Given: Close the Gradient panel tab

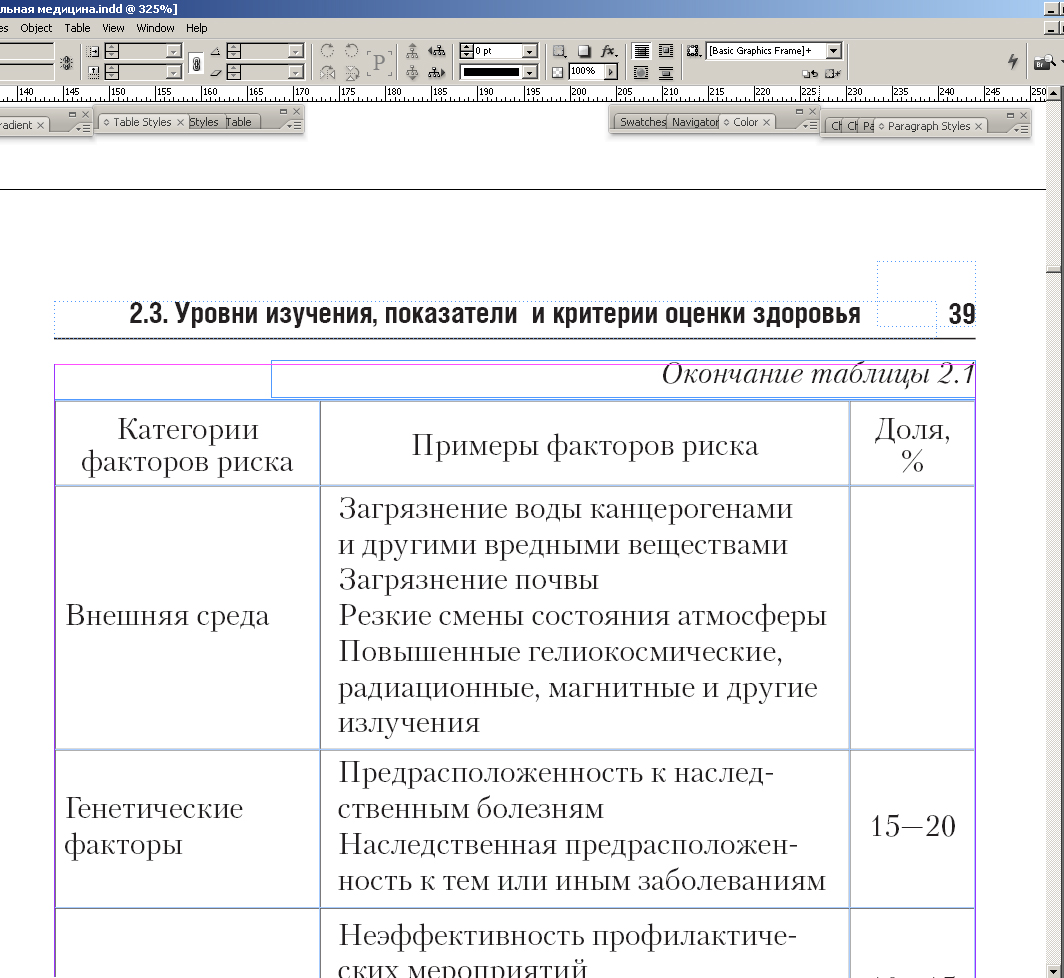Looking at the screenshot, I should point(41,125).
